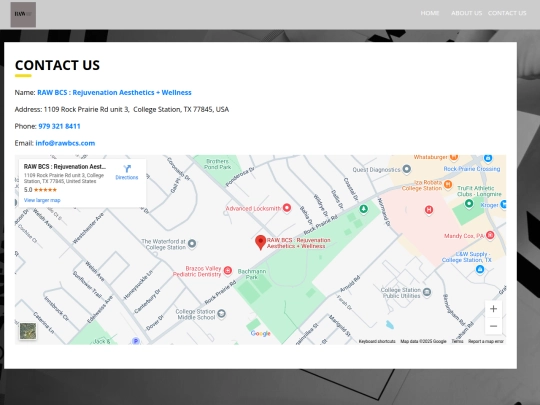Click View larger map link
The image size is (540, 405).
coord(42,200)
